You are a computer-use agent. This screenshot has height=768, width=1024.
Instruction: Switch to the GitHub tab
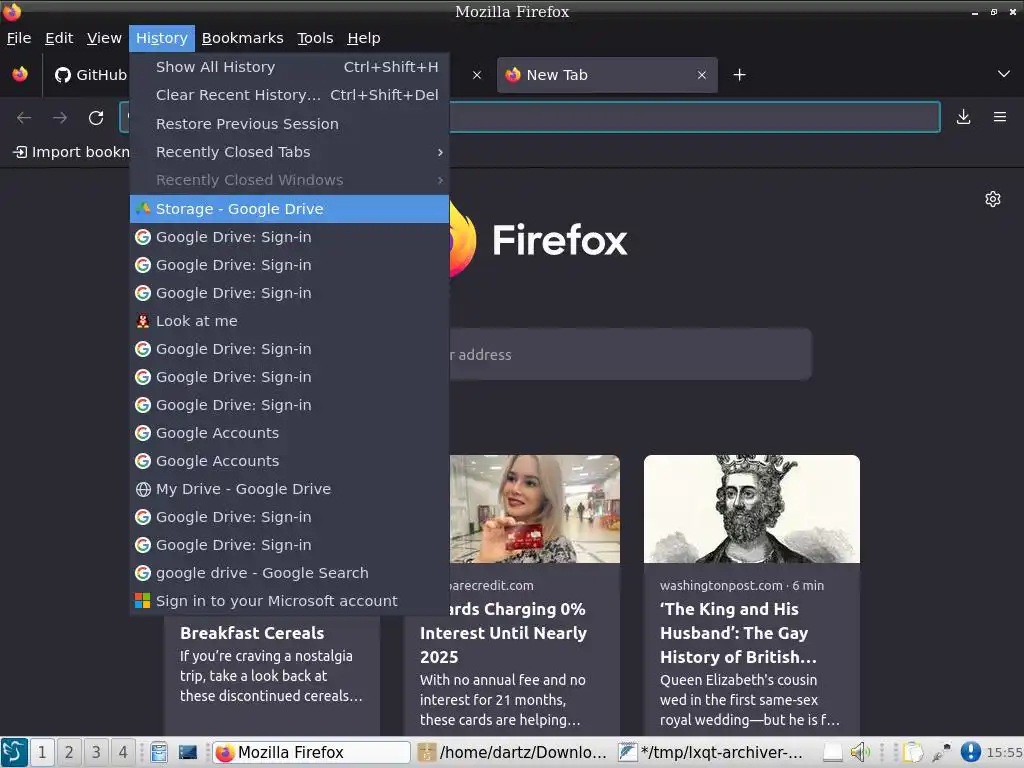(90, 75)
